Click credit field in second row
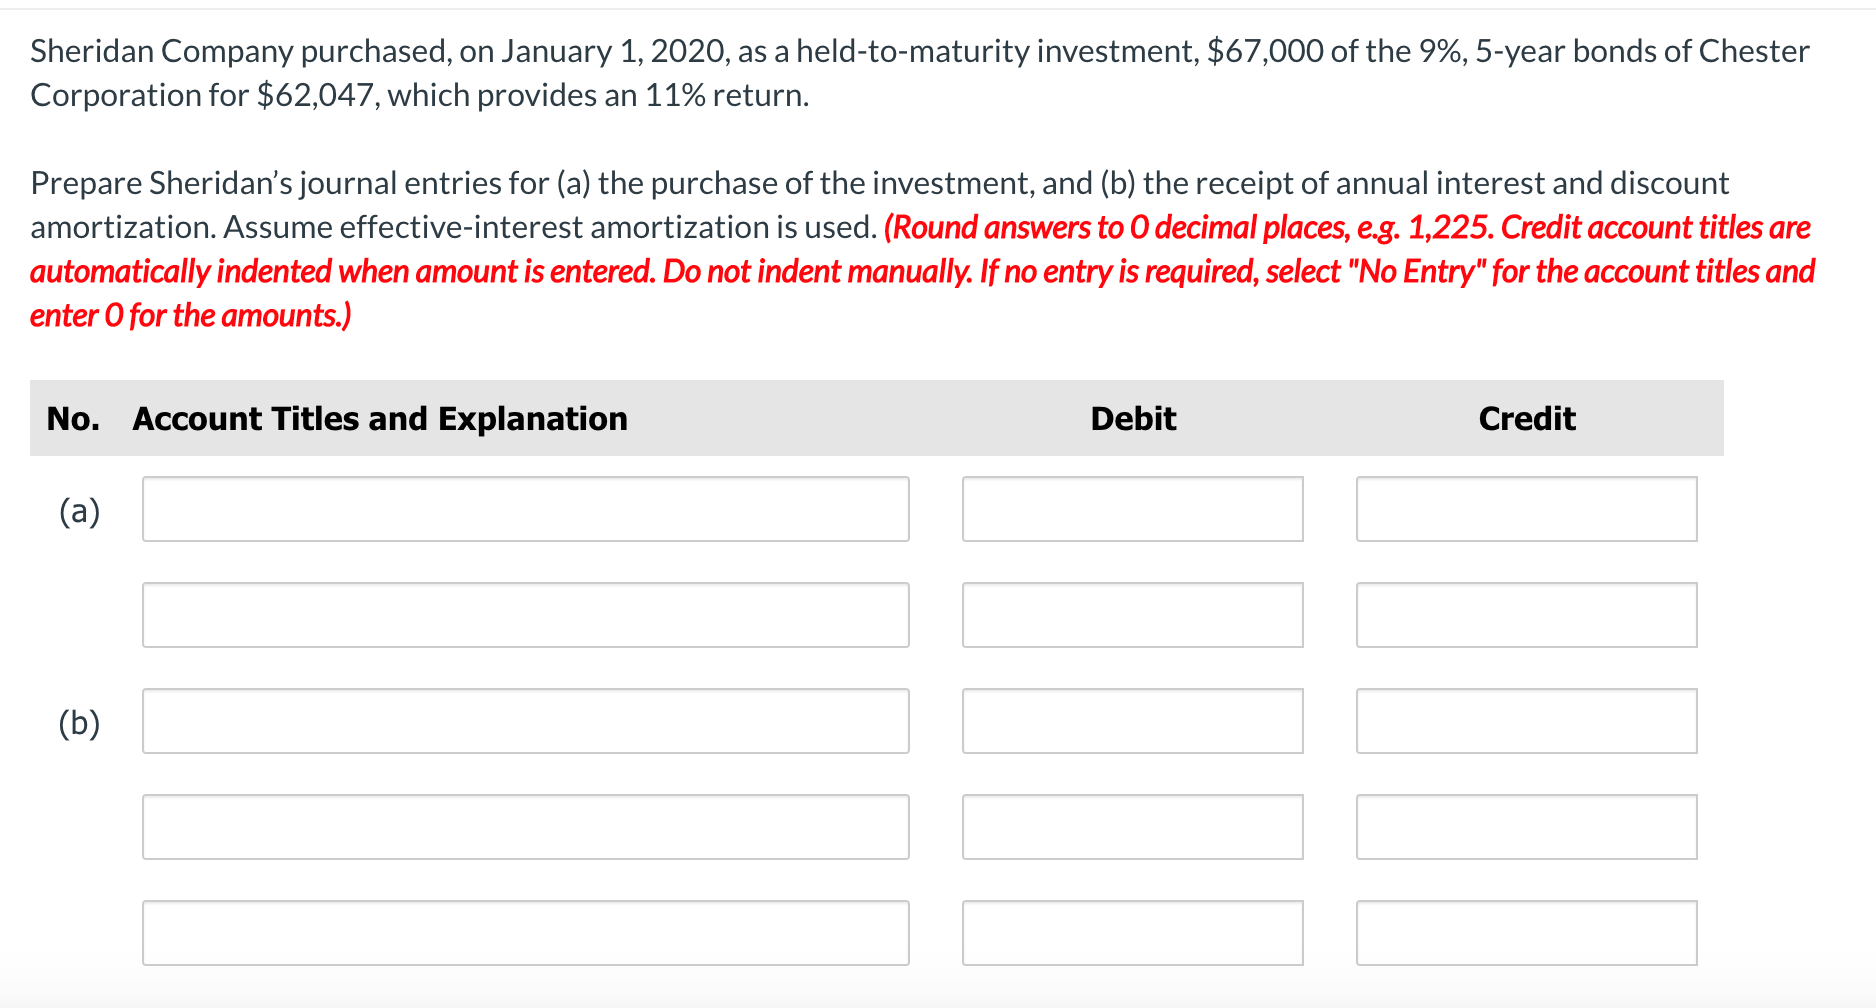 tap(1526, 615)
